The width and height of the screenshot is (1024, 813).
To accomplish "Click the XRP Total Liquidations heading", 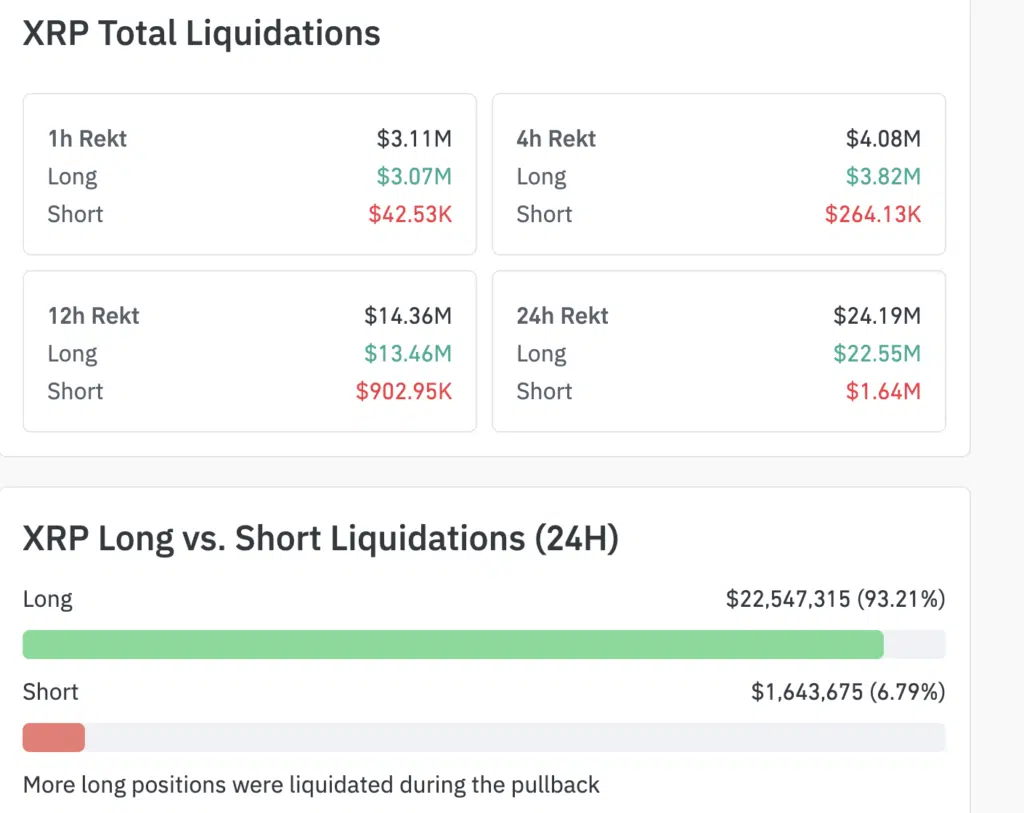I will coord(201,34).
